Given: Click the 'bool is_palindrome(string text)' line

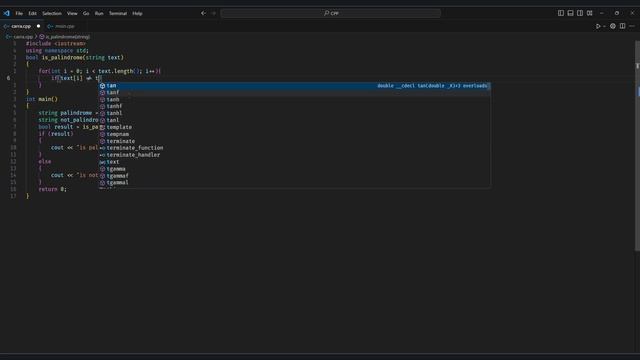Looking at the screenshot, I should pyautogui.click(x=75, y=58).
